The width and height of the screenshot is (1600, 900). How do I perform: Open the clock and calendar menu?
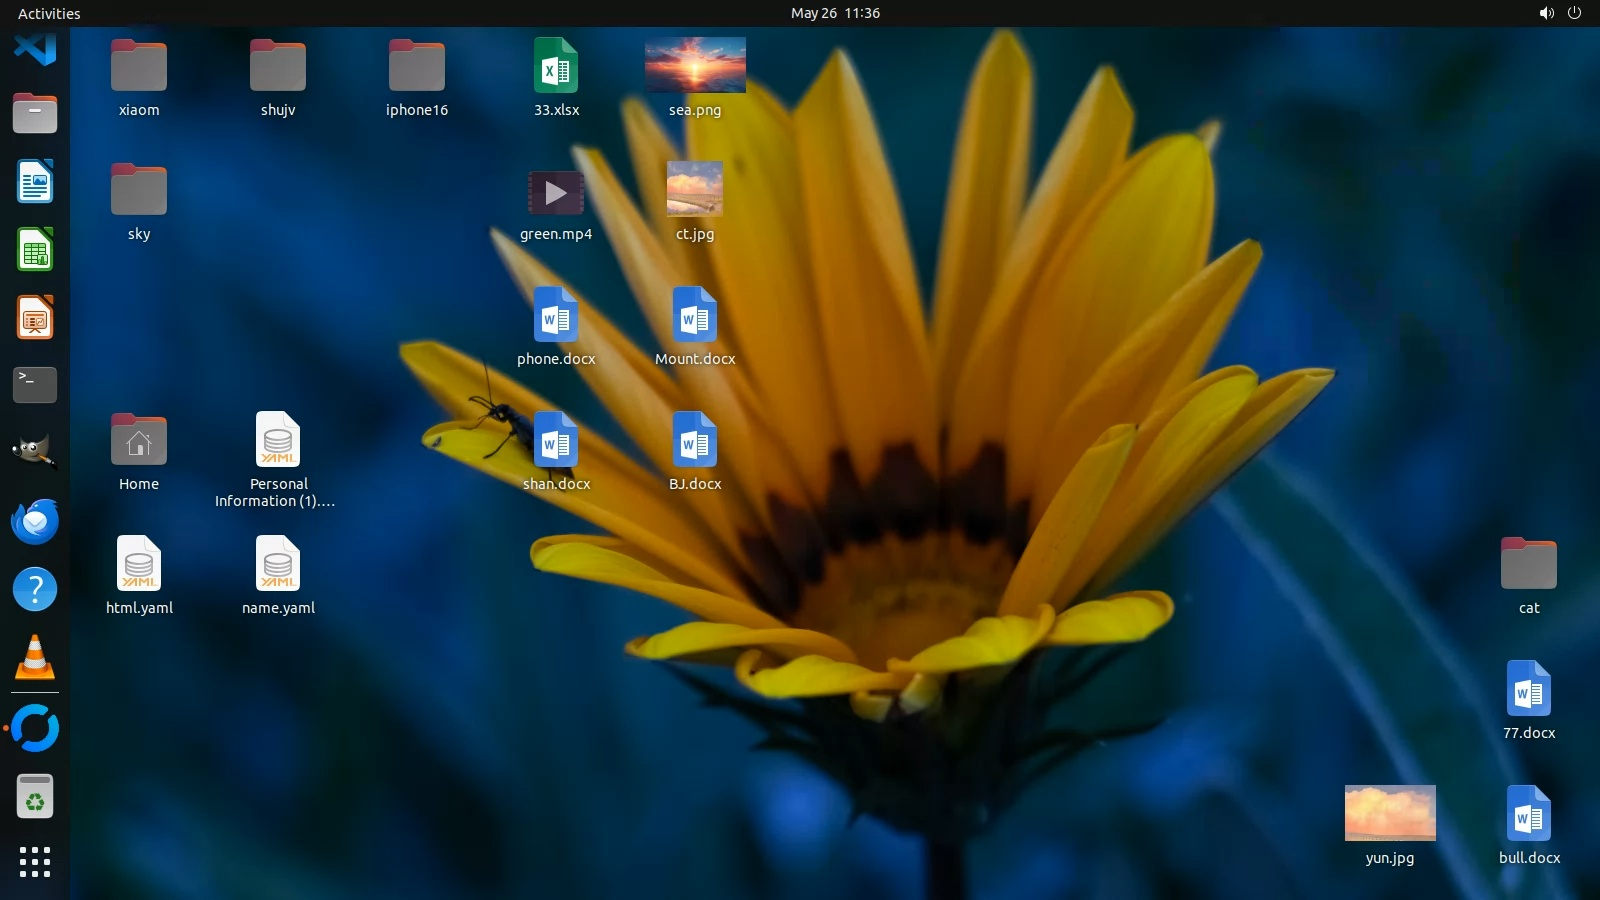[x=835, y=13]
